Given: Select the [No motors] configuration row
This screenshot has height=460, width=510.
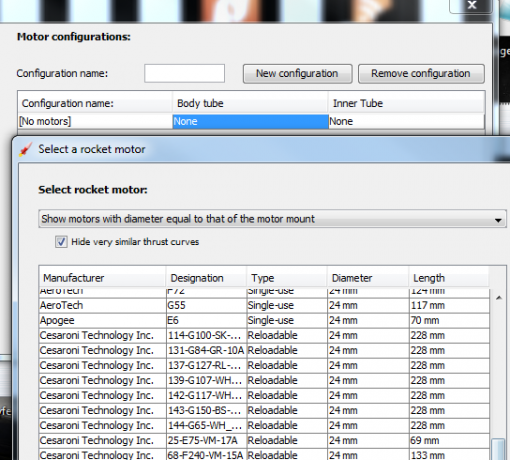Looking at the screenshot, I should pos(251,121).
